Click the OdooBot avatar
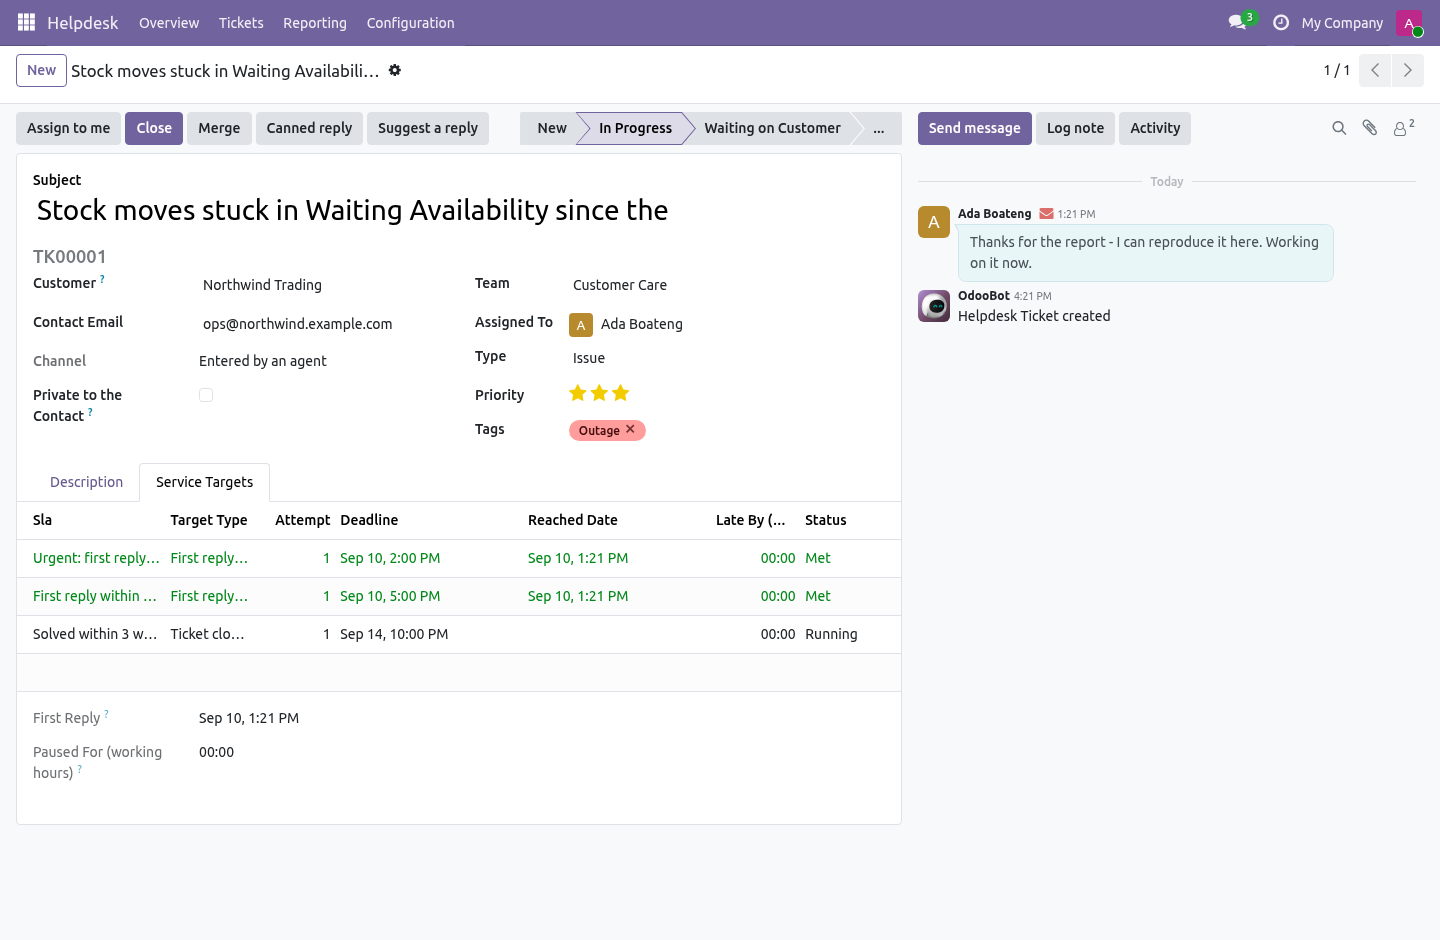Screen dimensions: 1440x940 click(934, 306)
